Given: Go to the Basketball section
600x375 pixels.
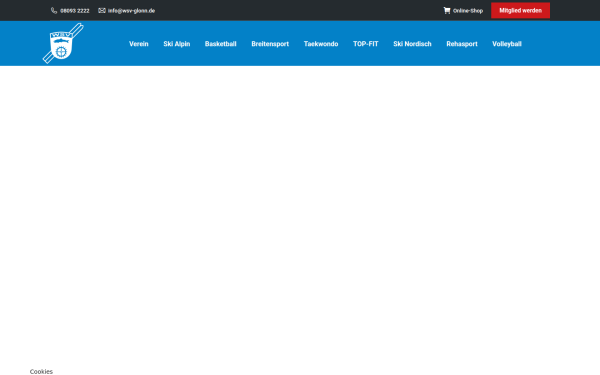Looking at the screenshot, I should pos(220,44).
